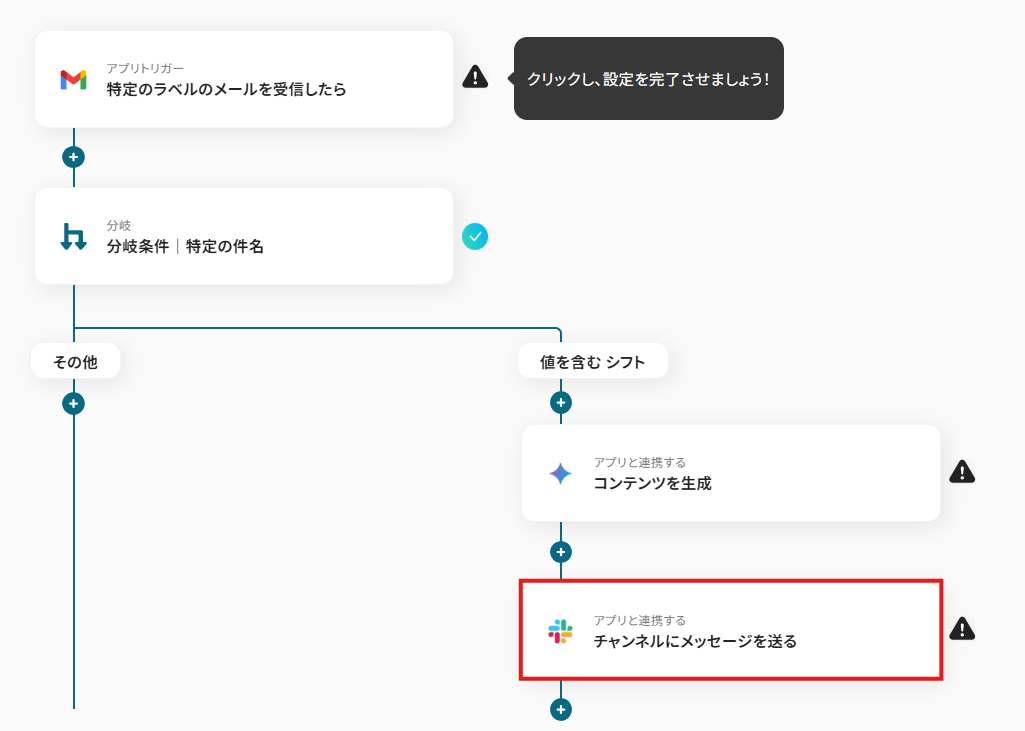Click the warning icon beside コンテンツを生成
Screen dimensions: 1025x731
click(962, 471)
